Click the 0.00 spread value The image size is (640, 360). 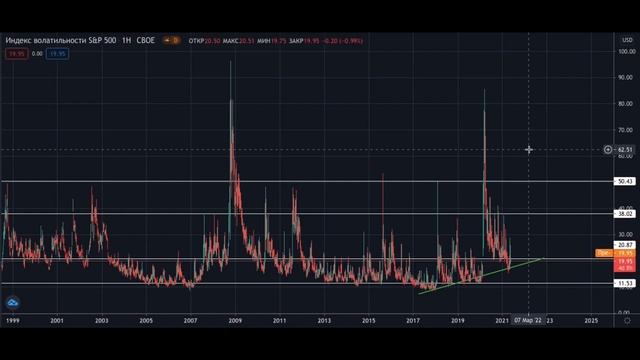pyautogui.click(x=37, y=54)
